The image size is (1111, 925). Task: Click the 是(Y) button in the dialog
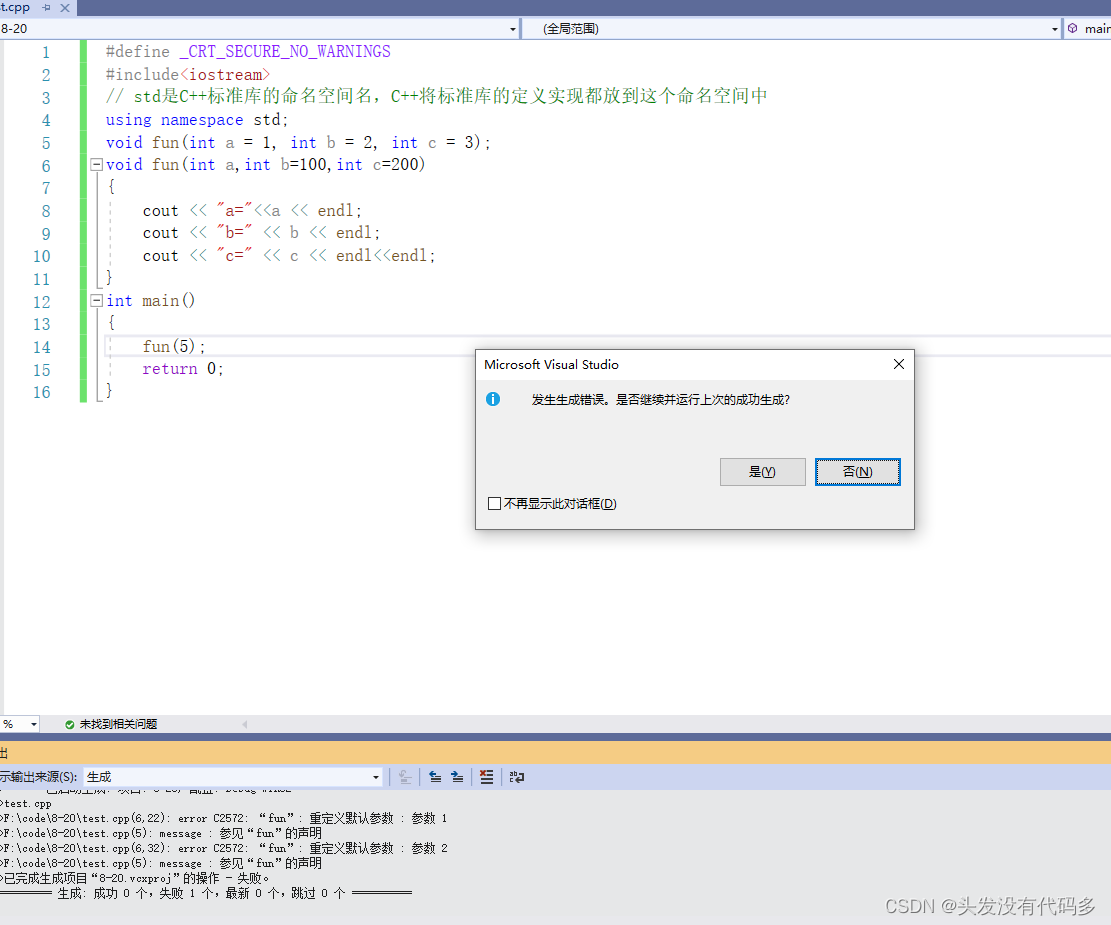tap(762, 471)
